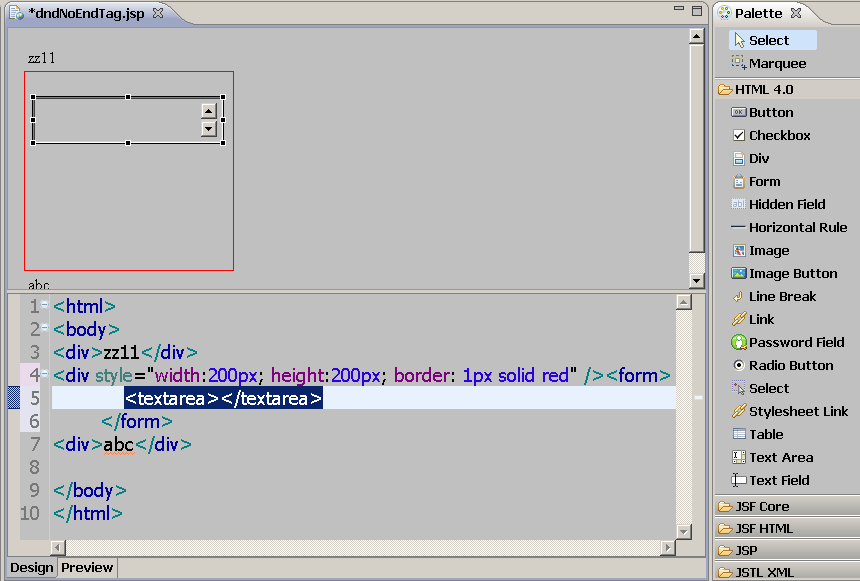Maximize the editor area
The height and width of the screenshot is (581, 860).
pyautogui.click(x=697, y=11)
